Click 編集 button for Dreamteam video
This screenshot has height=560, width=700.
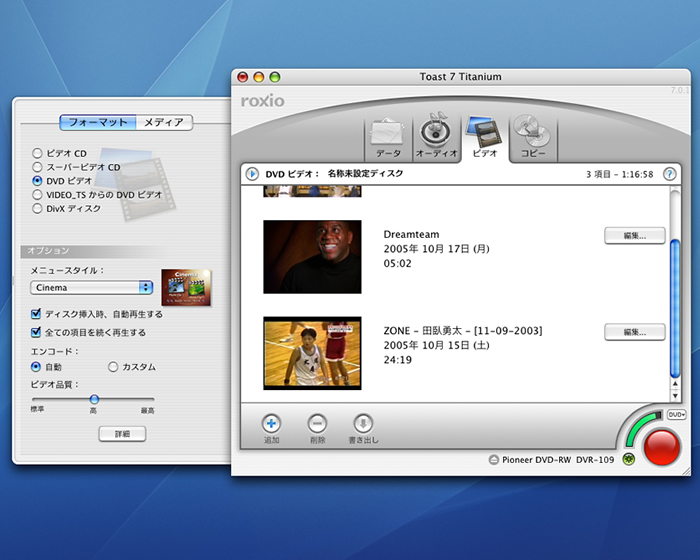(x=634, y=236)
